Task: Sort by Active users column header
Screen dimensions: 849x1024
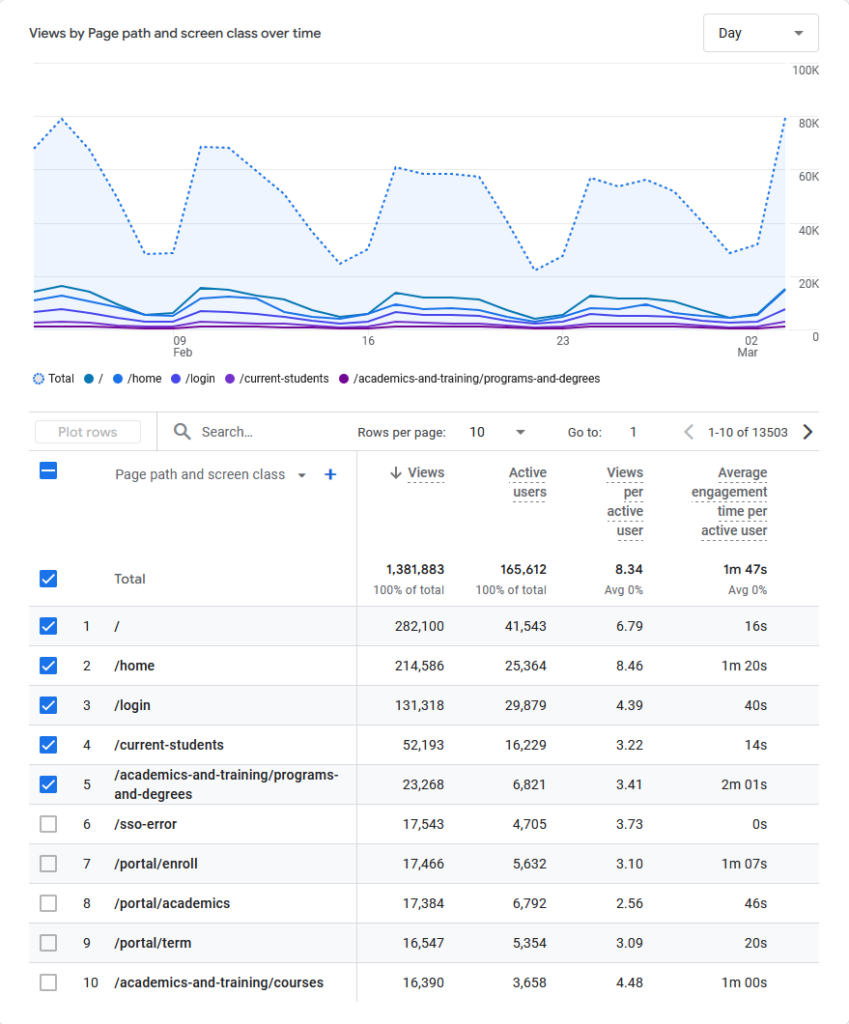Action: 528,482
